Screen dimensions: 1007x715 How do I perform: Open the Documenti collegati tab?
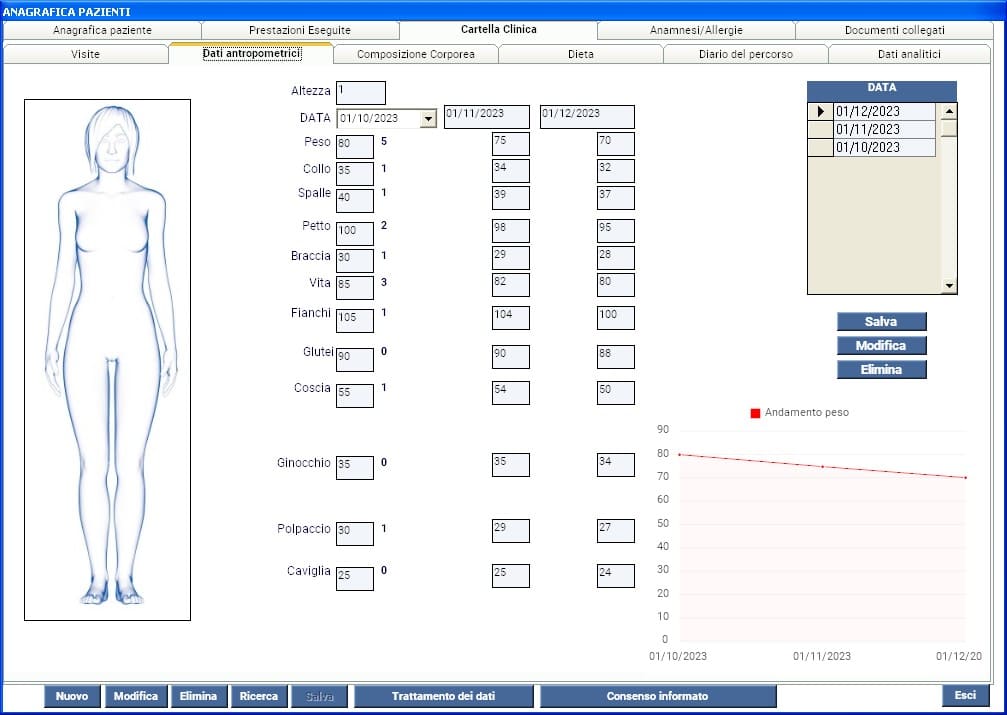pyautogui.click(x=895, y=30)
